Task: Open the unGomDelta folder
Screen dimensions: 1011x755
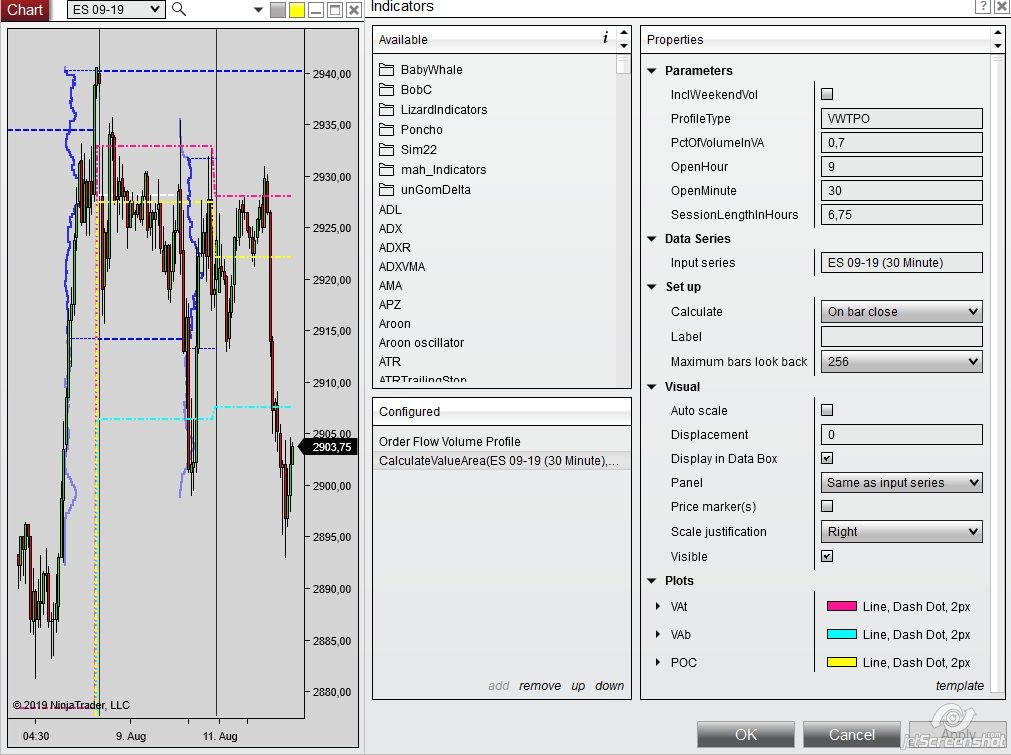Action: pos(435,190)
